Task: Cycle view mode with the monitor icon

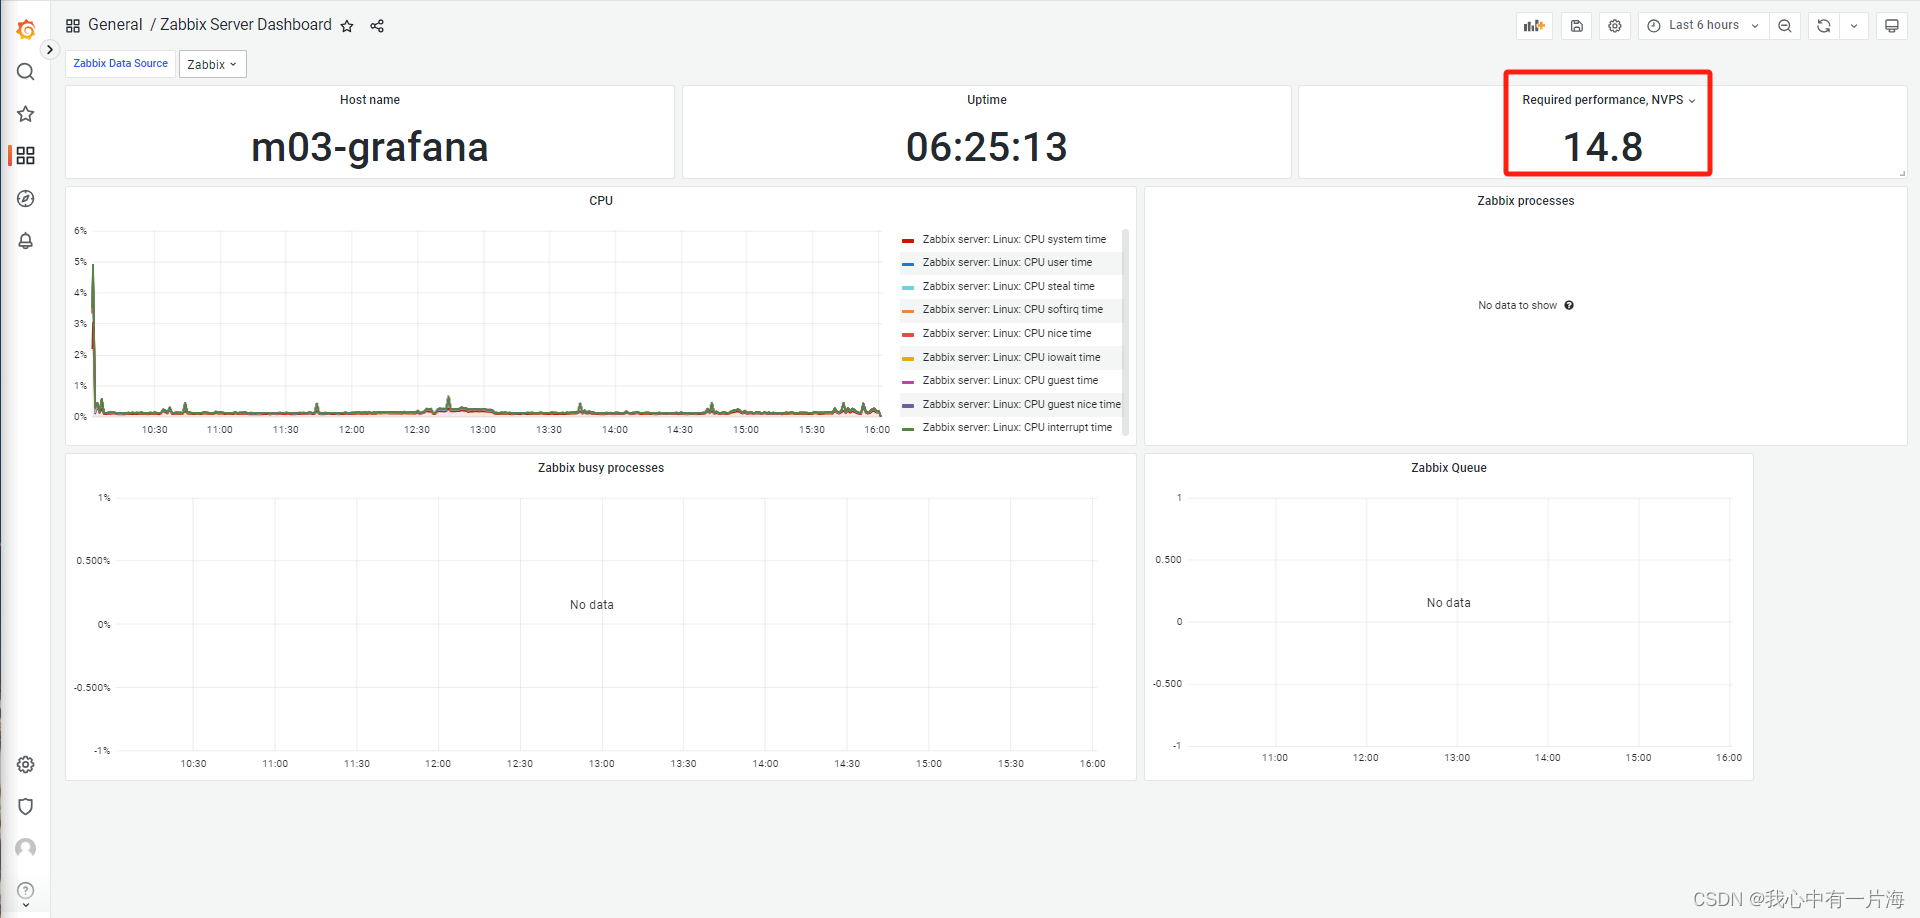Action: click(1892, 26)
